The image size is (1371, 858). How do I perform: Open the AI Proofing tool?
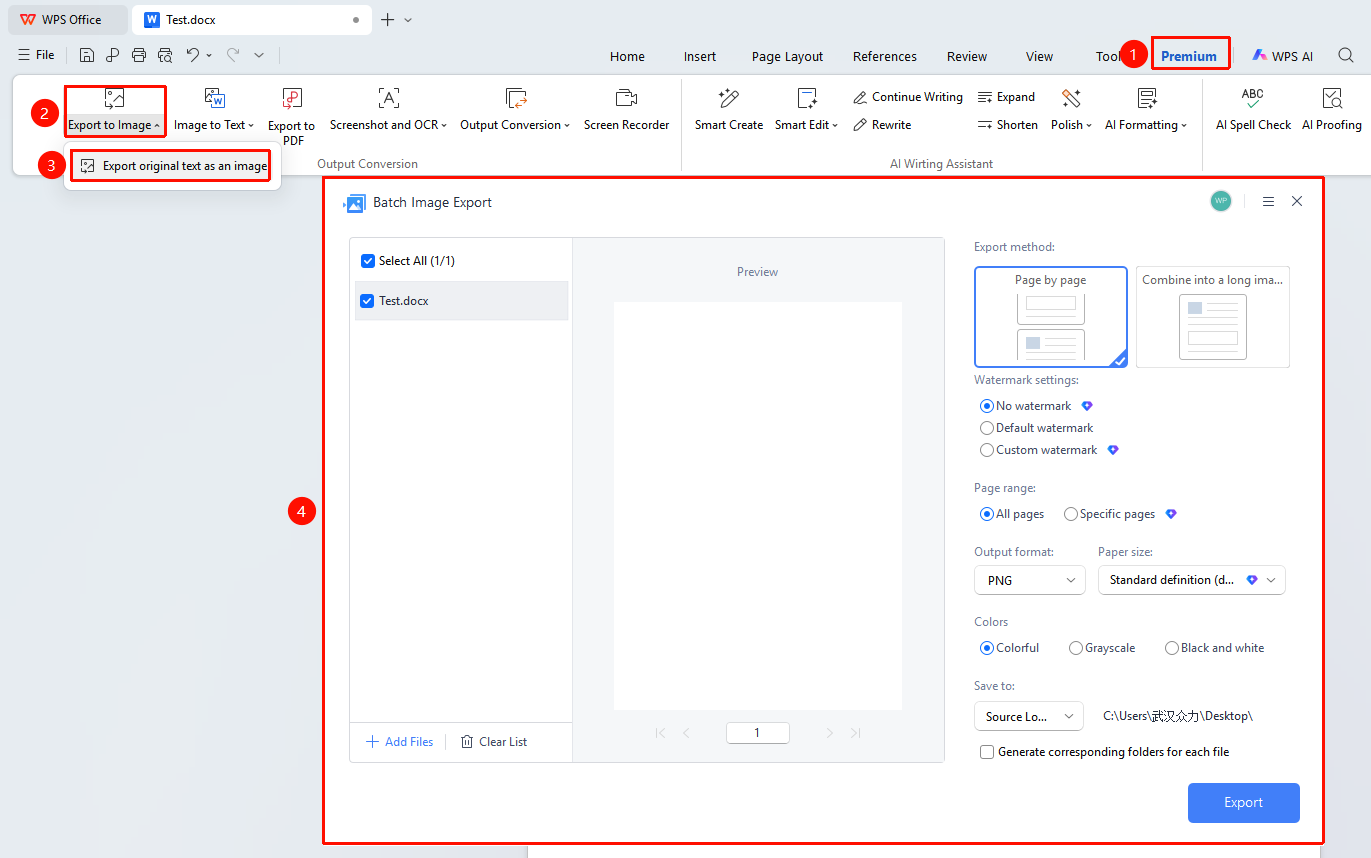point(1331,110)
